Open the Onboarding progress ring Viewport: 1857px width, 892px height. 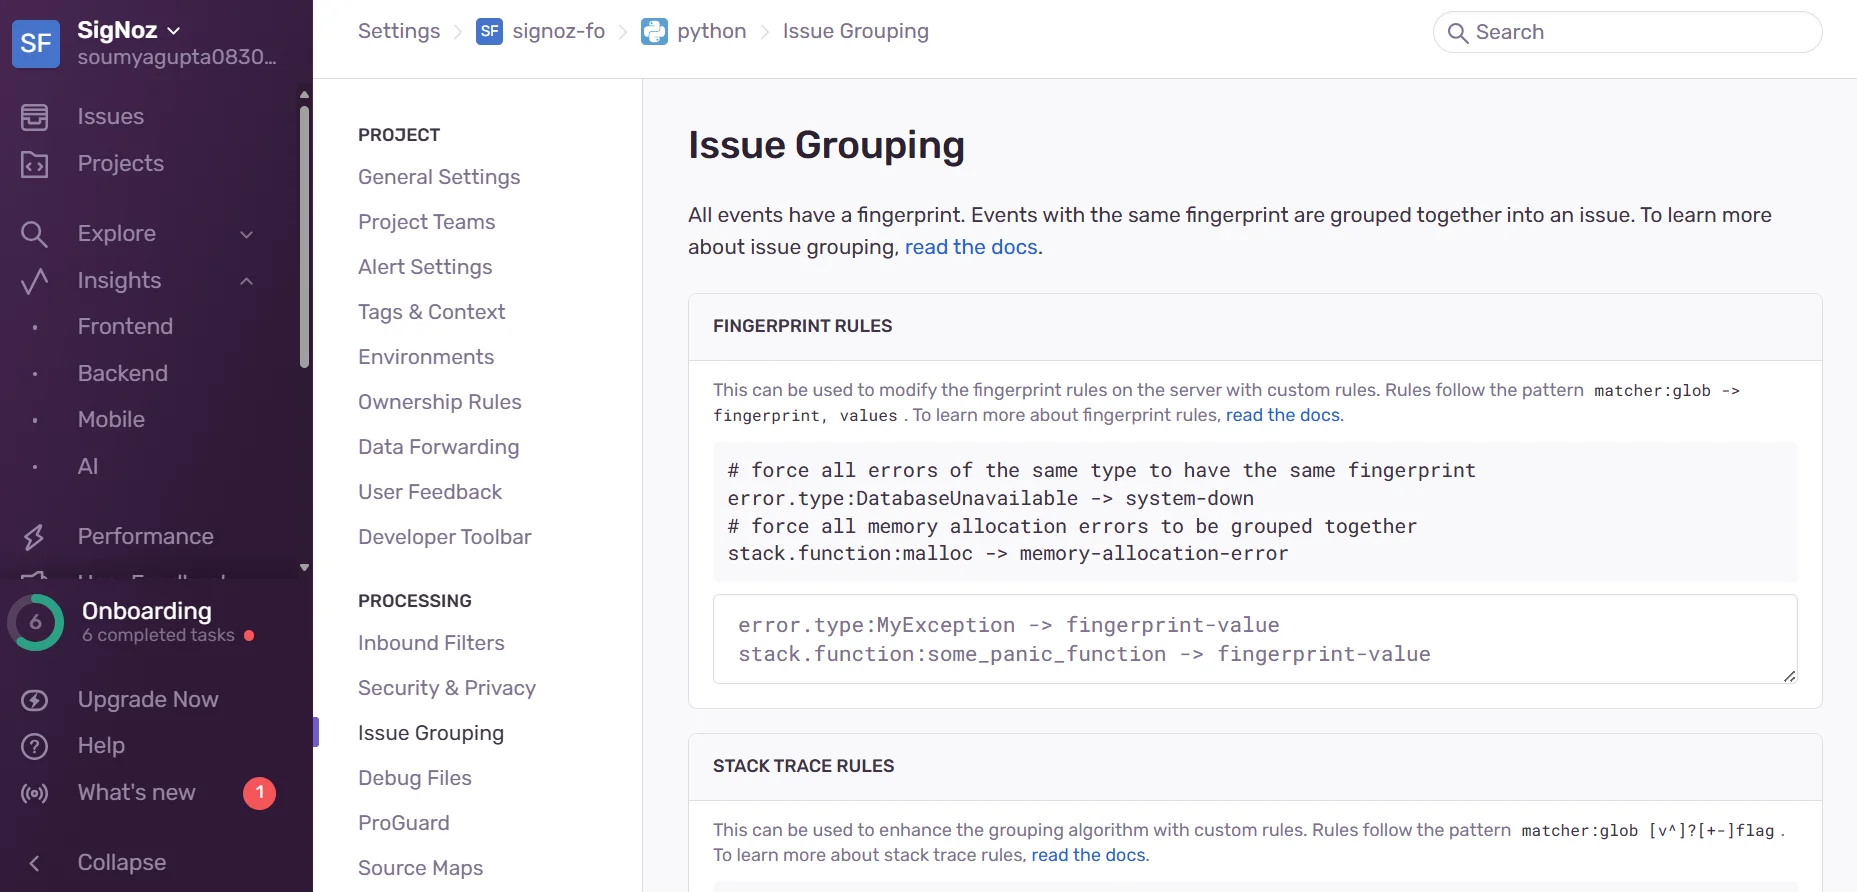point(36,622)
